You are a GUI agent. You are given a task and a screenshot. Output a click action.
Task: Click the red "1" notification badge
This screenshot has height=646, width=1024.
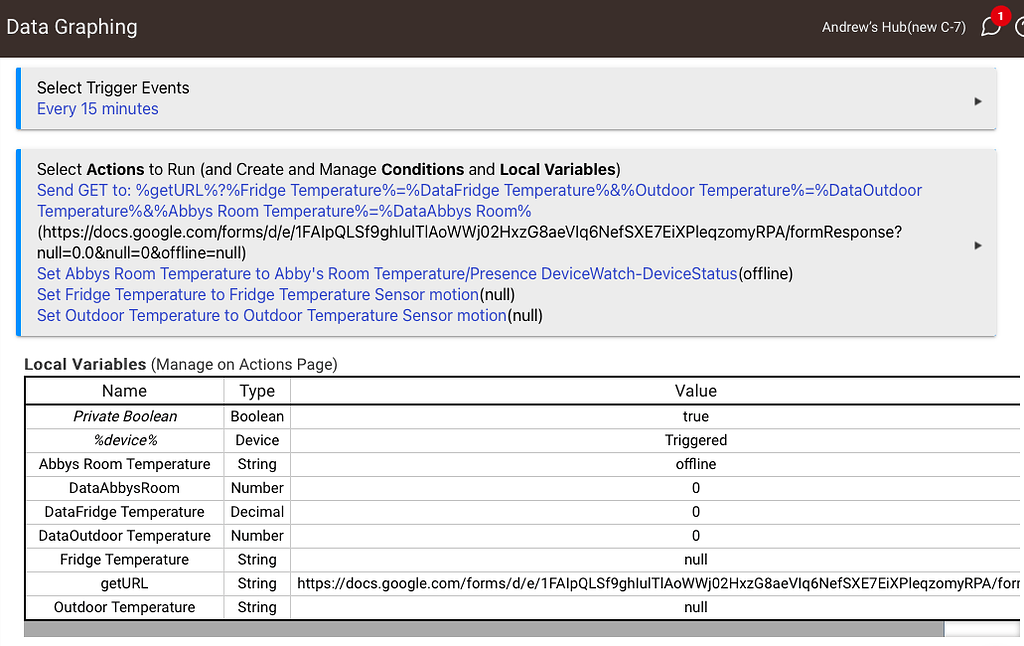pyautogui.click(x=1000, y=16)
